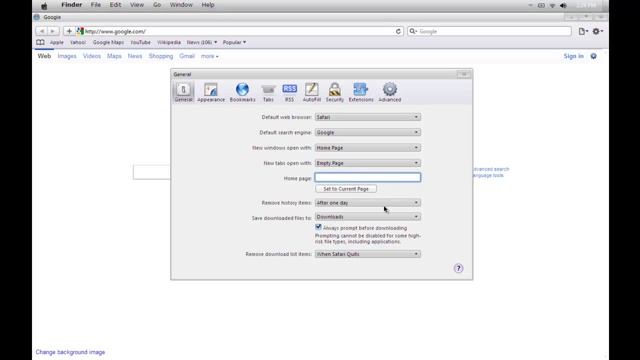Open the Safari settings gear menu
This screenshot has width=640, height=360.
598,31
